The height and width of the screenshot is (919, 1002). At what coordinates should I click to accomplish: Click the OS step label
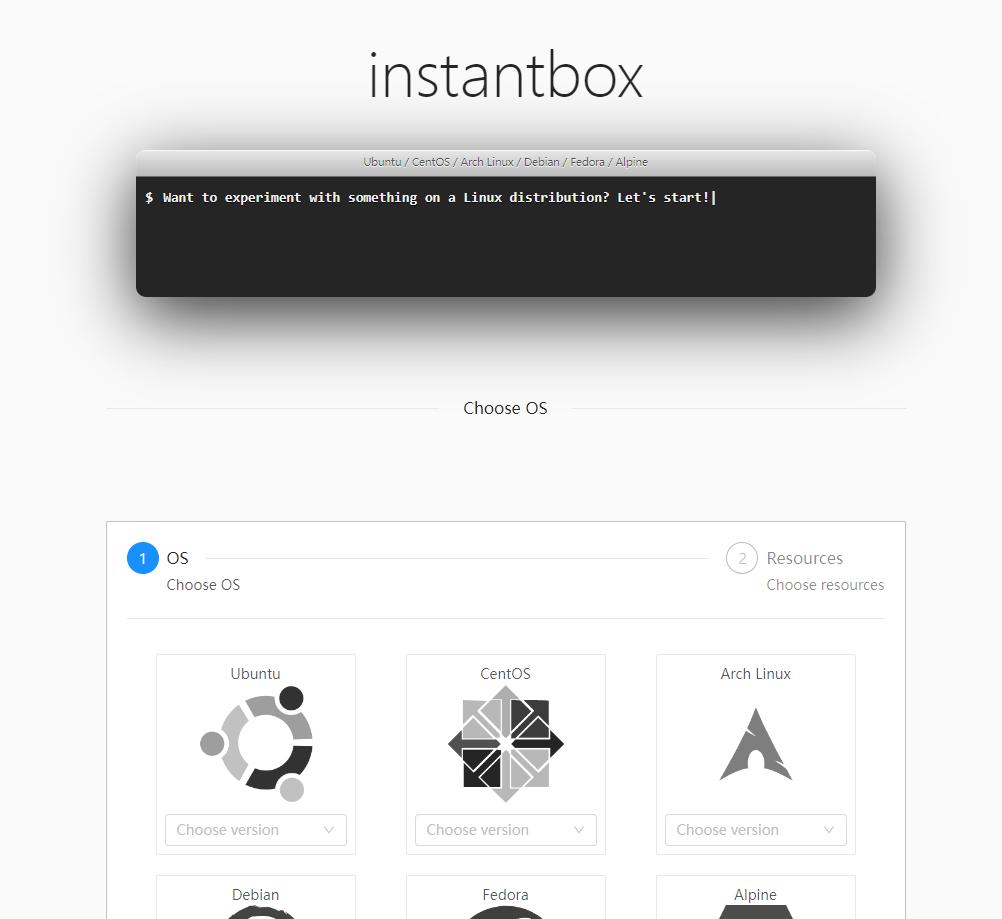[178, 558]
